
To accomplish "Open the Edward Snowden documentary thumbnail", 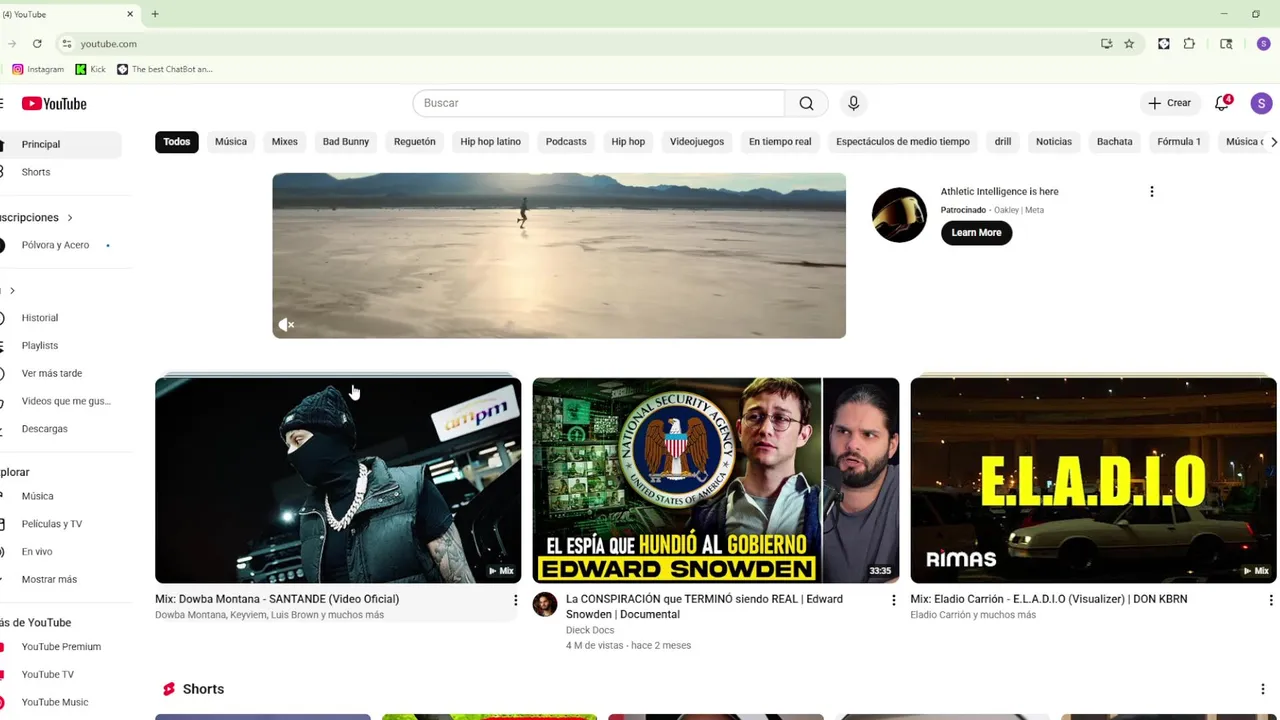I will point(716,480).
